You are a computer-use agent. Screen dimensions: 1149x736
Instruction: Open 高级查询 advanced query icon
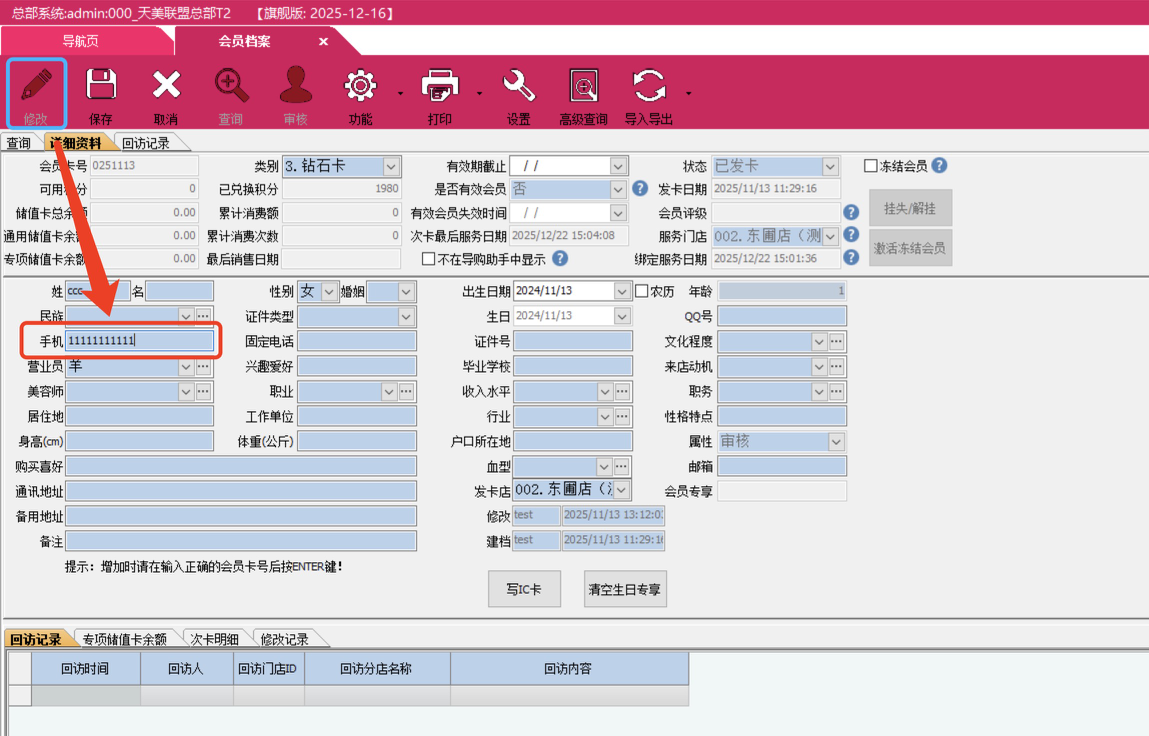[x=583, y=86]
